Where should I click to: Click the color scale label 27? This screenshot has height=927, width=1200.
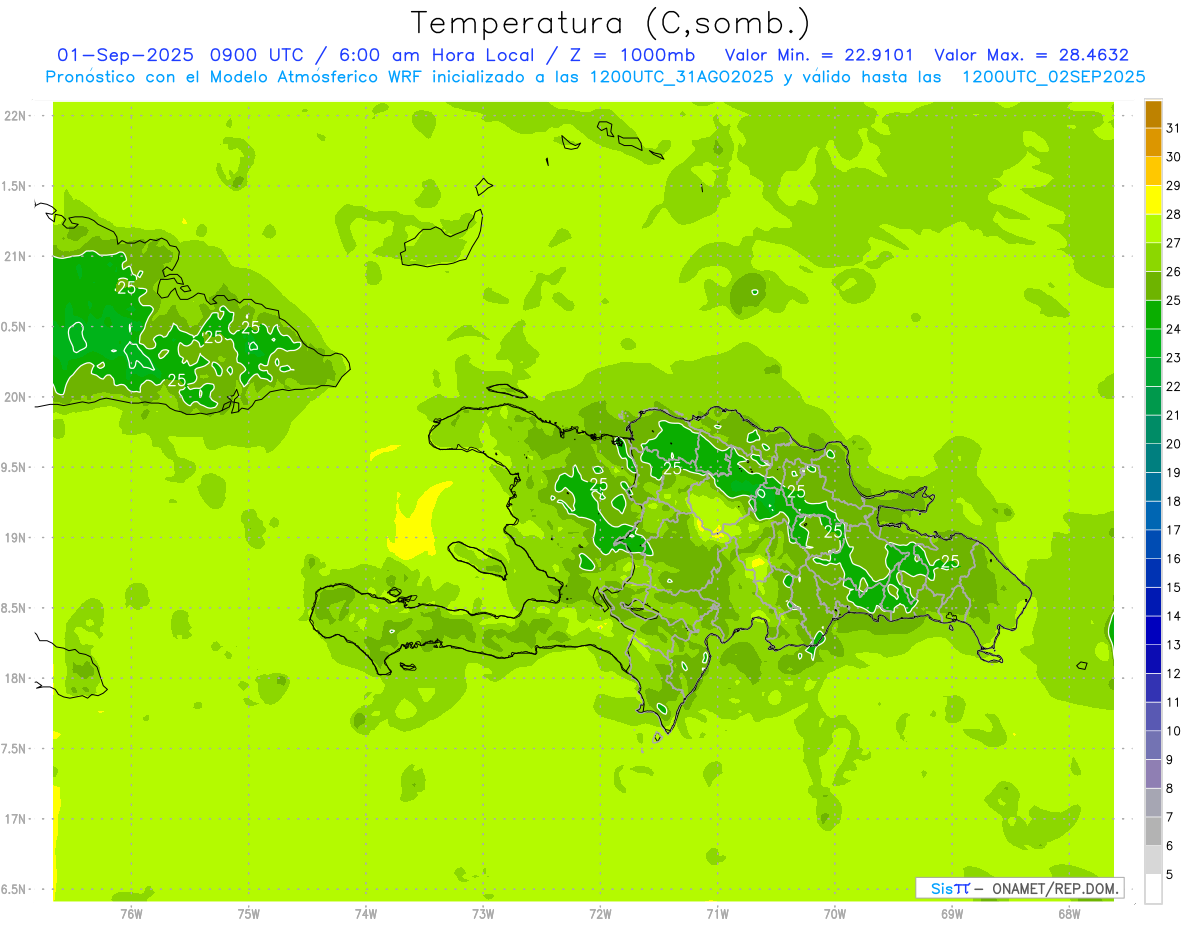click(1174, 243)
